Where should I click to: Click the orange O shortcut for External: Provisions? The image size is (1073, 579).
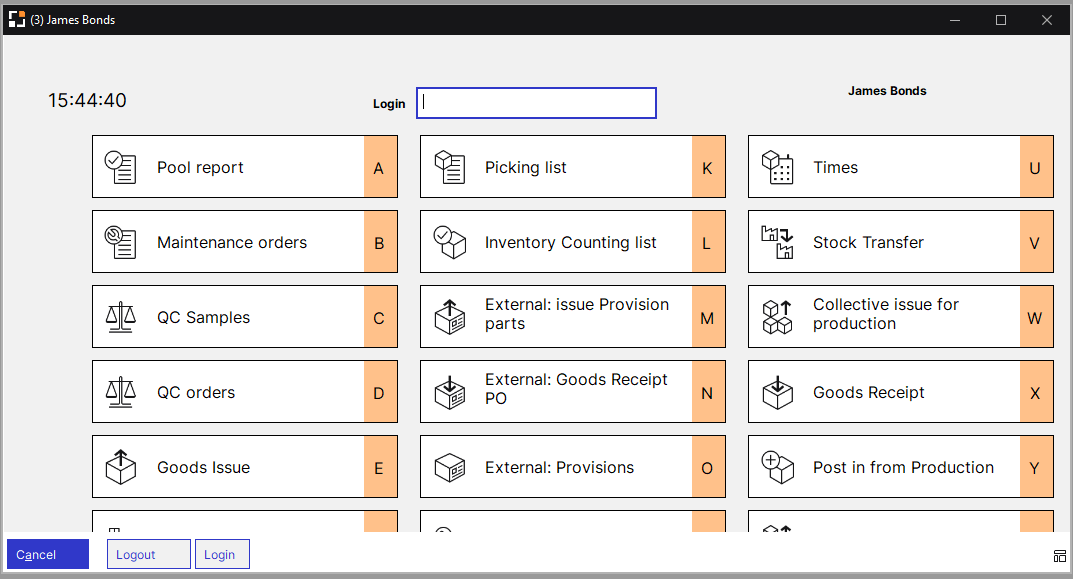[x=707, y=467]
